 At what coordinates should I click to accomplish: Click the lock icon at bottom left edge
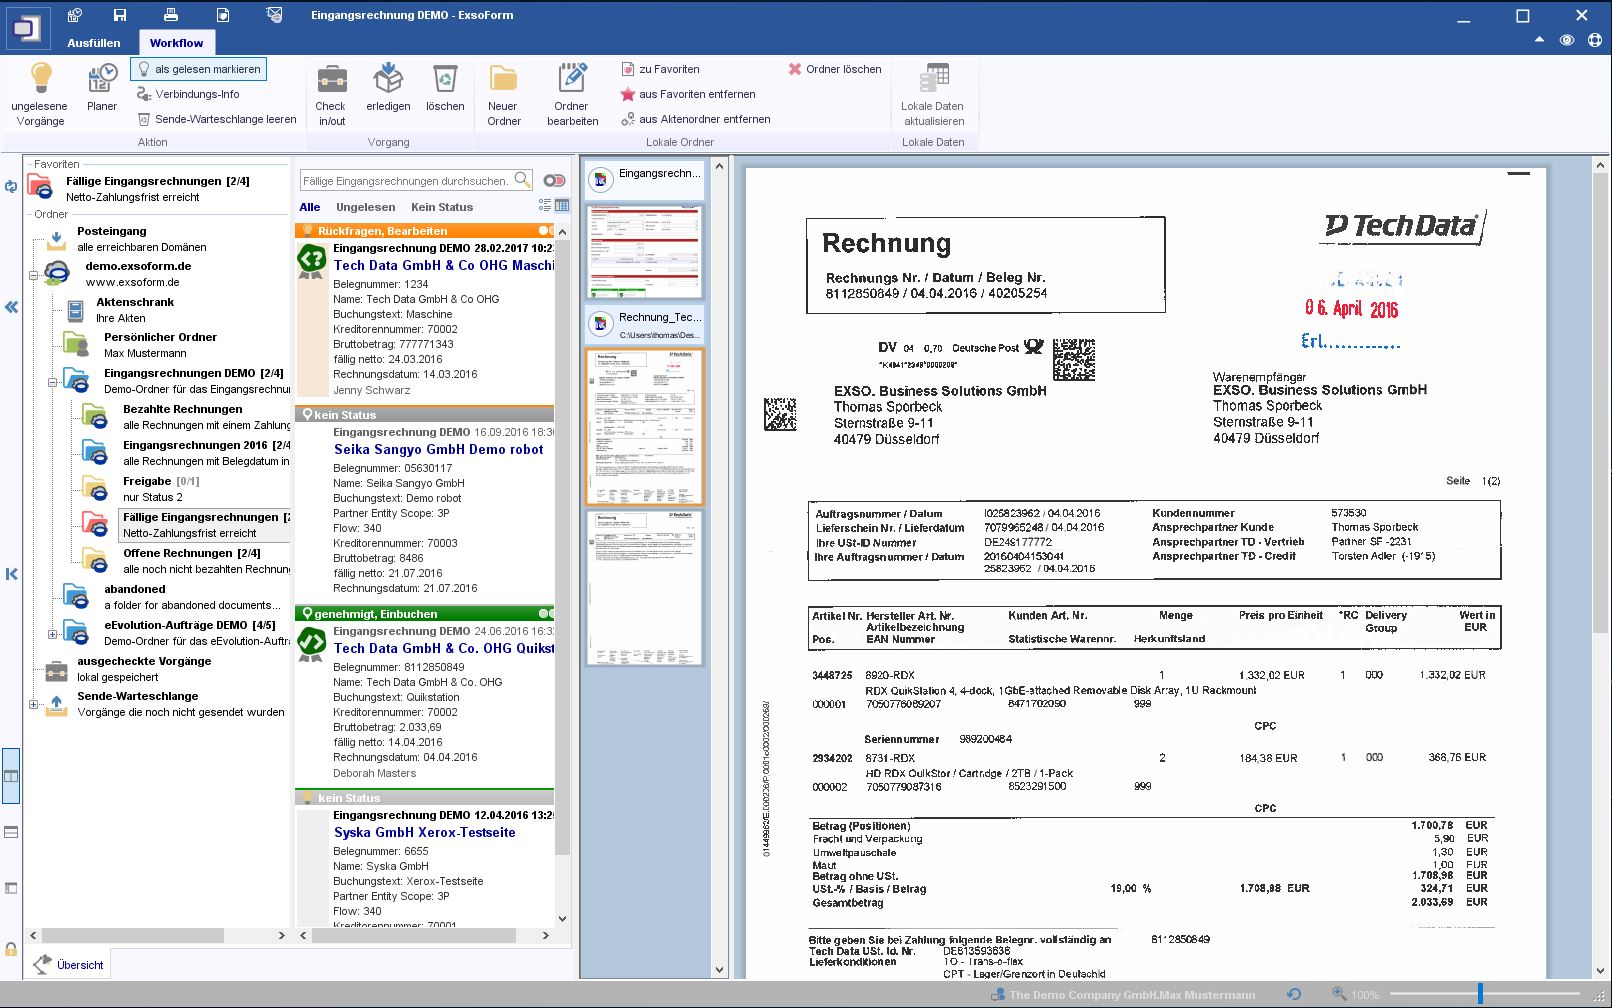click(11, 949)
